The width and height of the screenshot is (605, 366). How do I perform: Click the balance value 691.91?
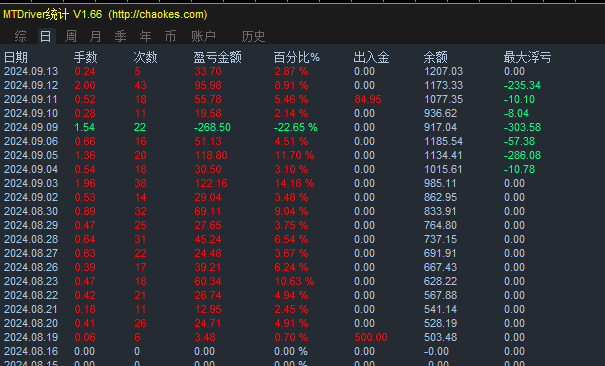click(x=440, y=253)
